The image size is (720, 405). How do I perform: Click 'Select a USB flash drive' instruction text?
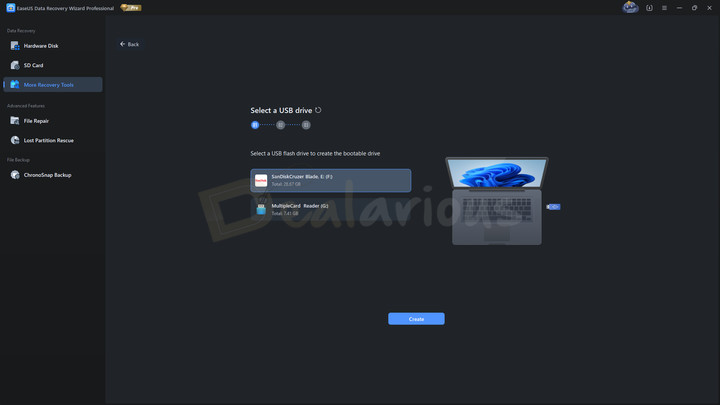(315, 153)
